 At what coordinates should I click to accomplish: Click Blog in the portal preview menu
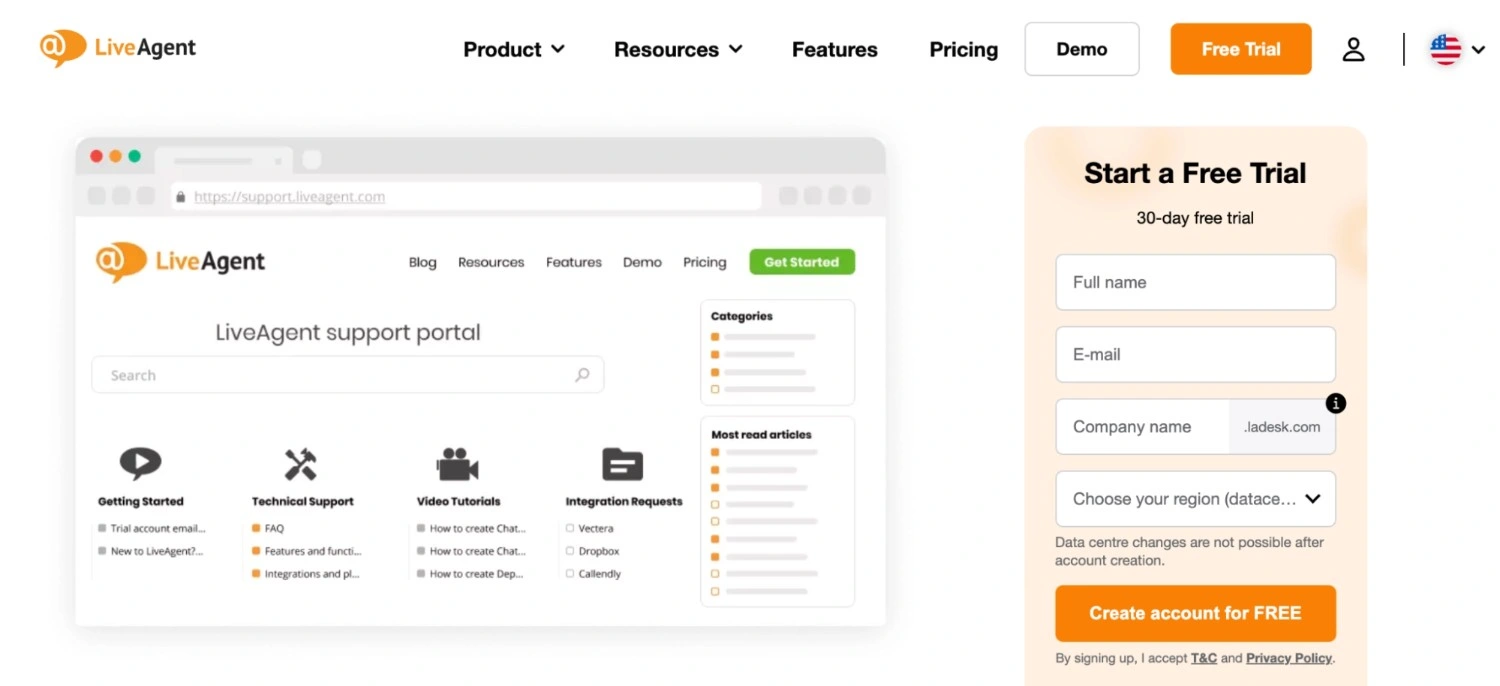423,262
